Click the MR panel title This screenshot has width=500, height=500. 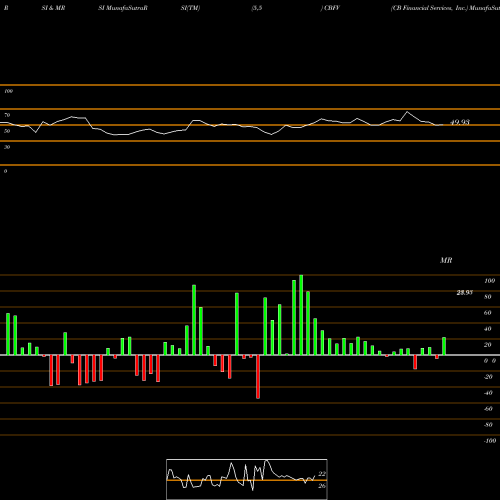[x=446, y=260]
